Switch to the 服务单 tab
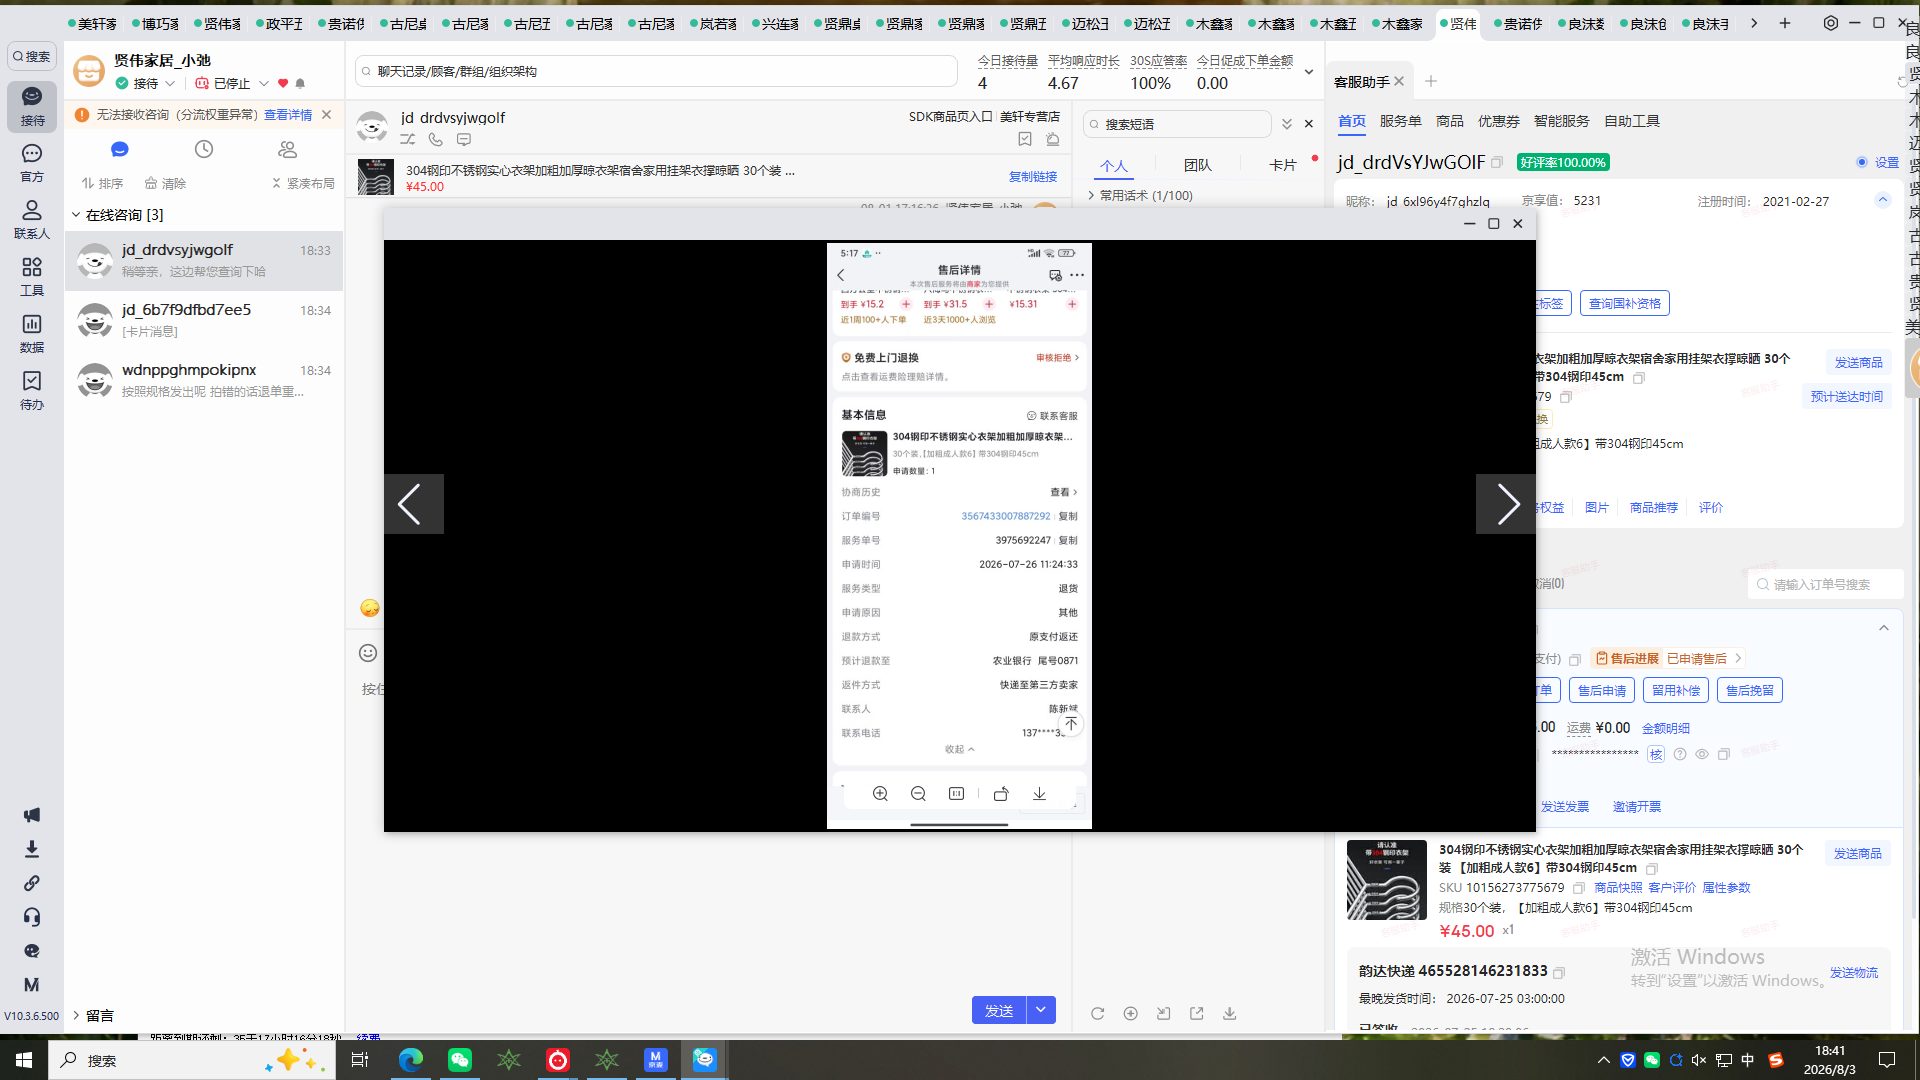The image size is (1920, 1080). coord(1400,121)
